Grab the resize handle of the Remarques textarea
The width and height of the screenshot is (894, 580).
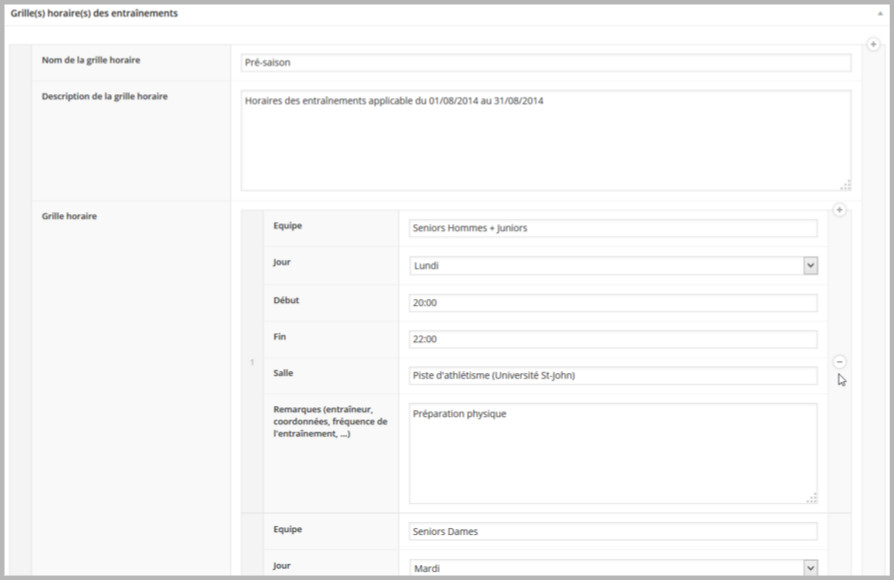[x=812, y=498]
